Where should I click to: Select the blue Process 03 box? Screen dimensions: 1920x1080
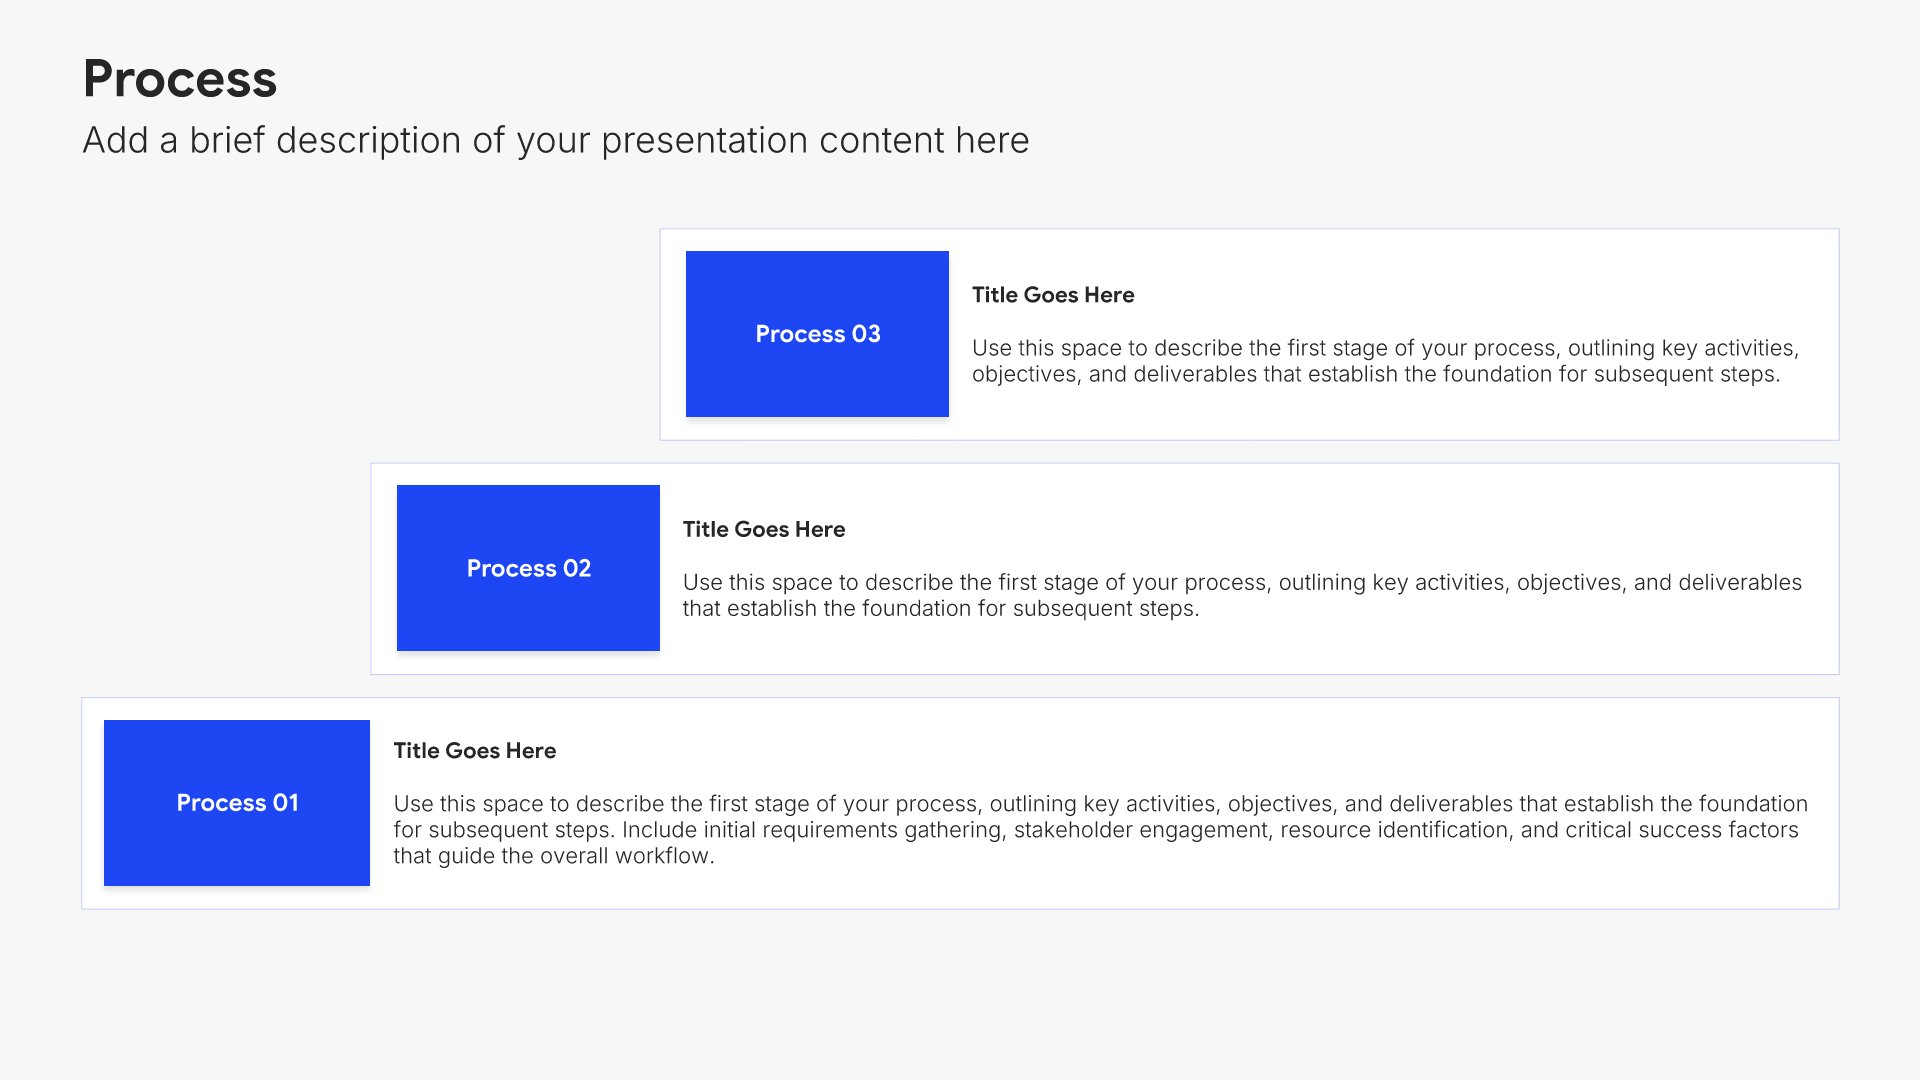[x=817, y=334]
